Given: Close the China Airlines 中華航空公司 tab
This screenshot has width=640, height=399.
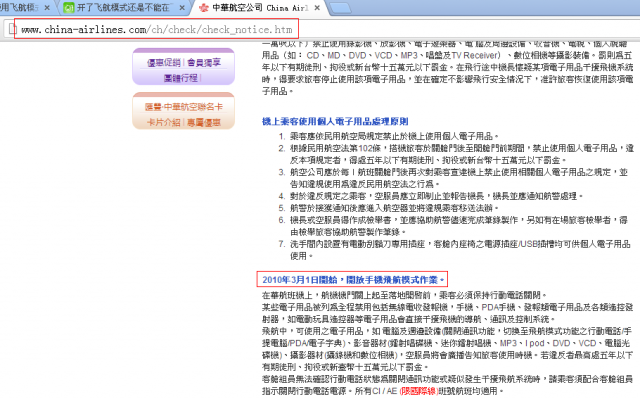Looking at the screenshot, I should pyautogui.click(x=317, y=8).
